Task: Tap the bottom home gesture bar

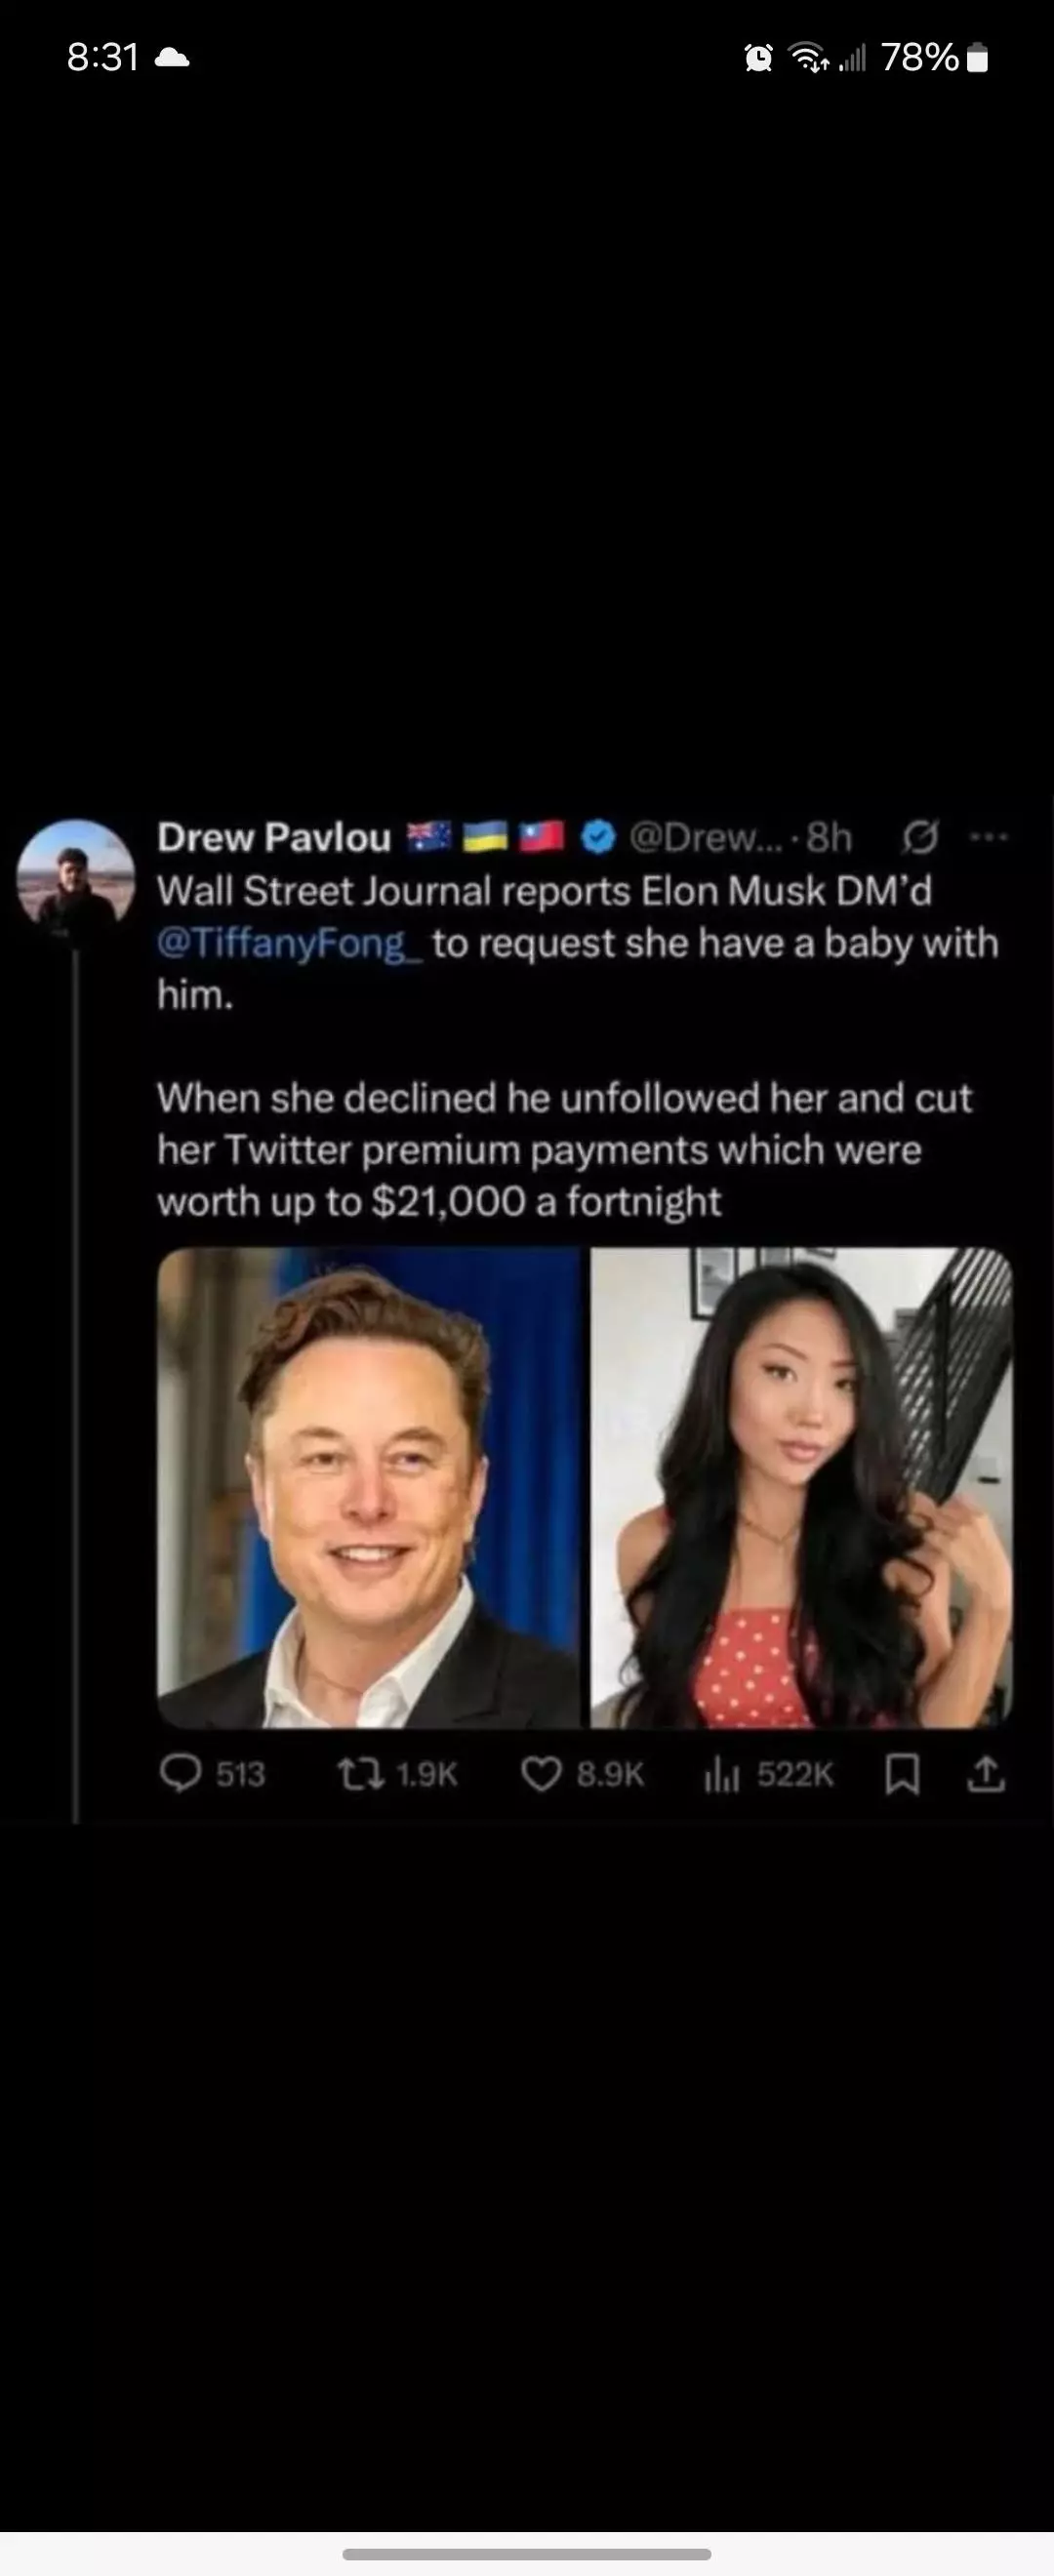Action: pos(527,2553)
